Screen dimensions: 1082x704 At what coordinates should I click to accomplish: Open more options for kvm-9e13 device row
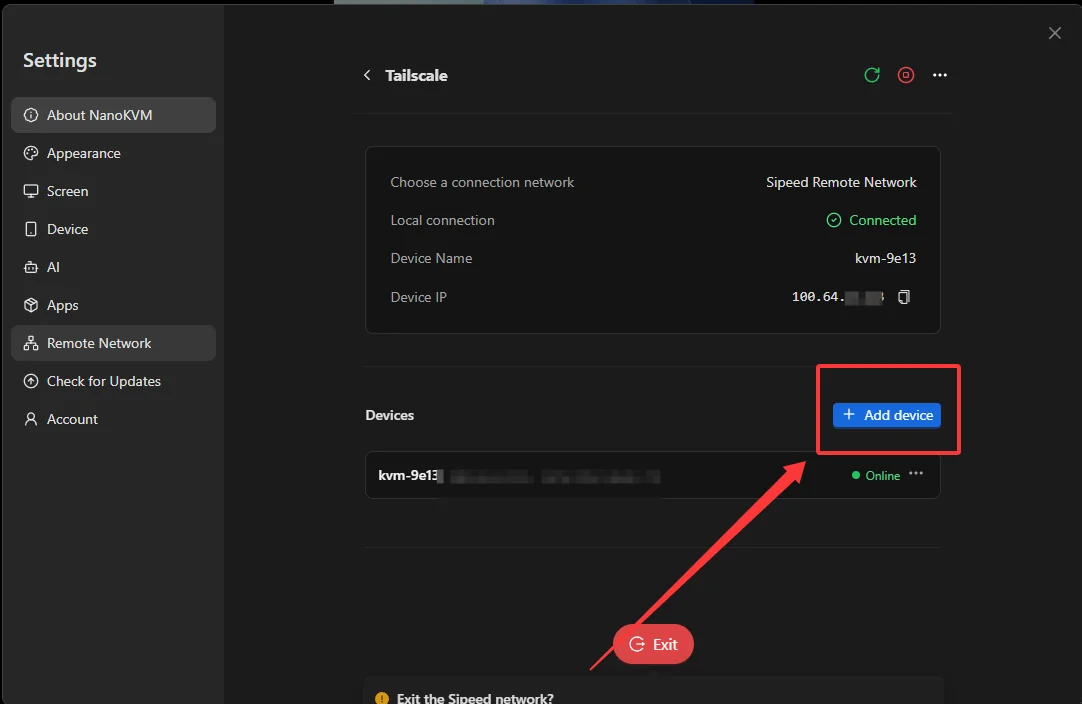tap(916, 473)
